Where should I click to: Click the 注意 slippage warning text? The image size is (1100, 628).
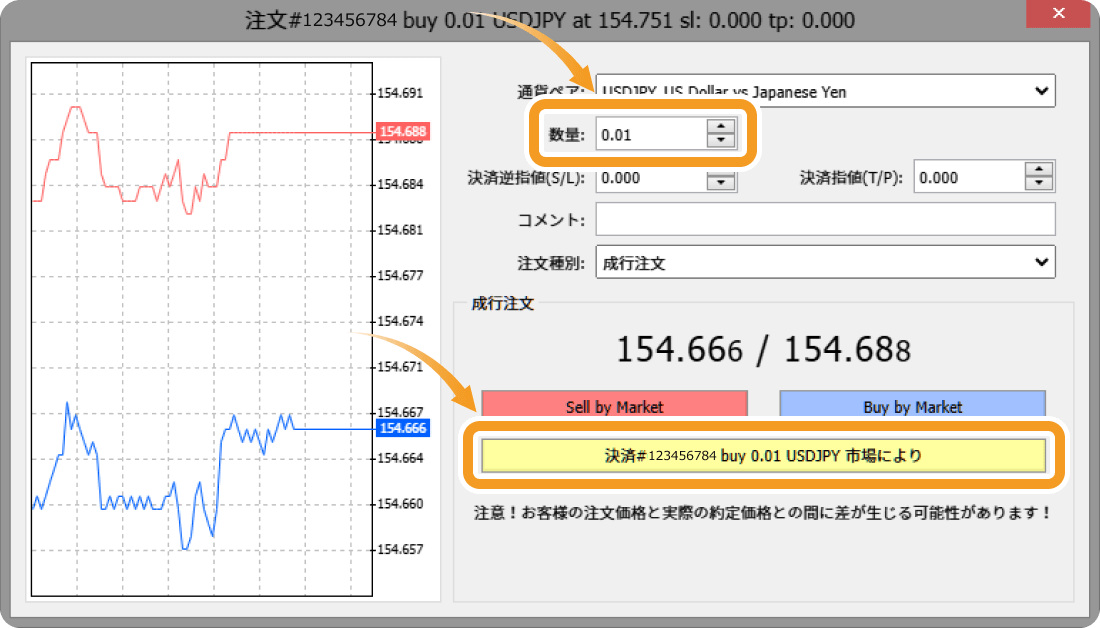(763, 513)
